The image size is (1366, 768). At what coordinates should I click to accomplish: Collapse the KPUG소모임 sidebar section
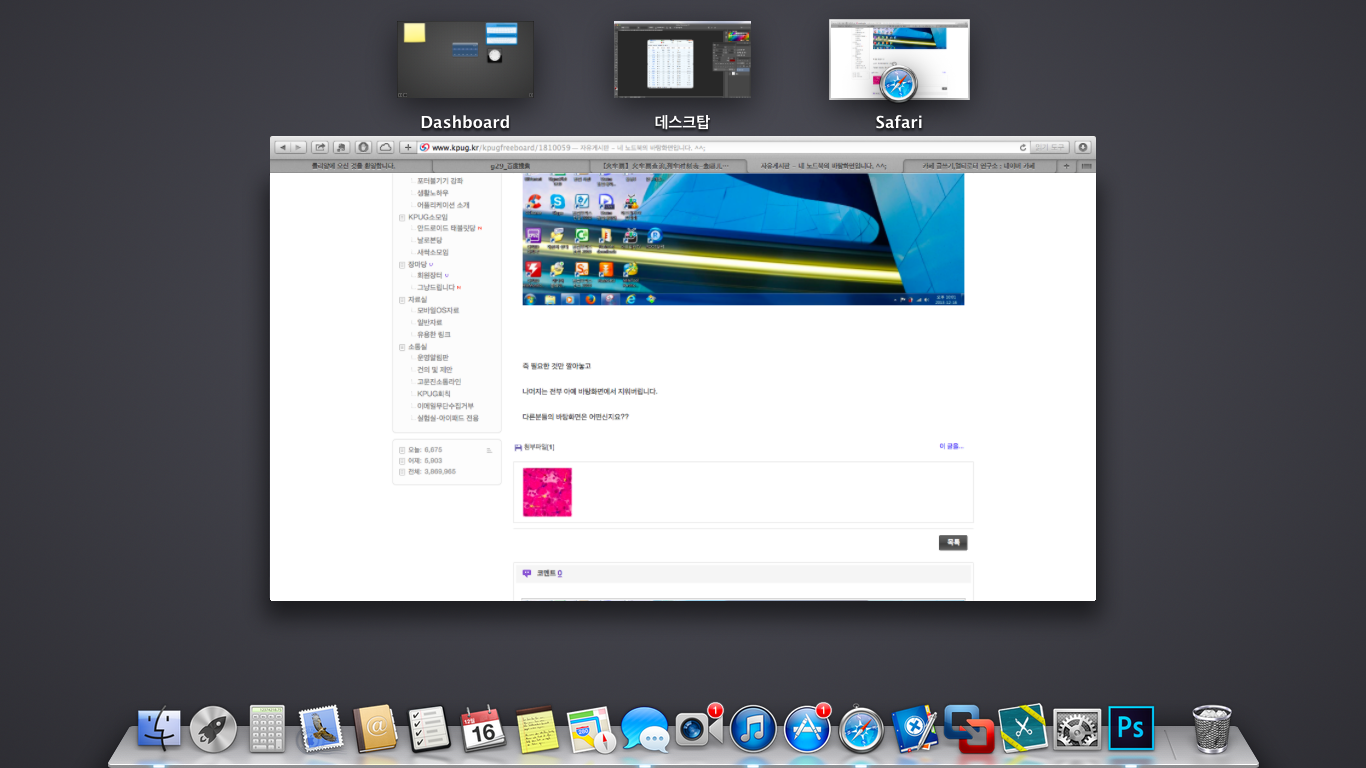point(402,217)
